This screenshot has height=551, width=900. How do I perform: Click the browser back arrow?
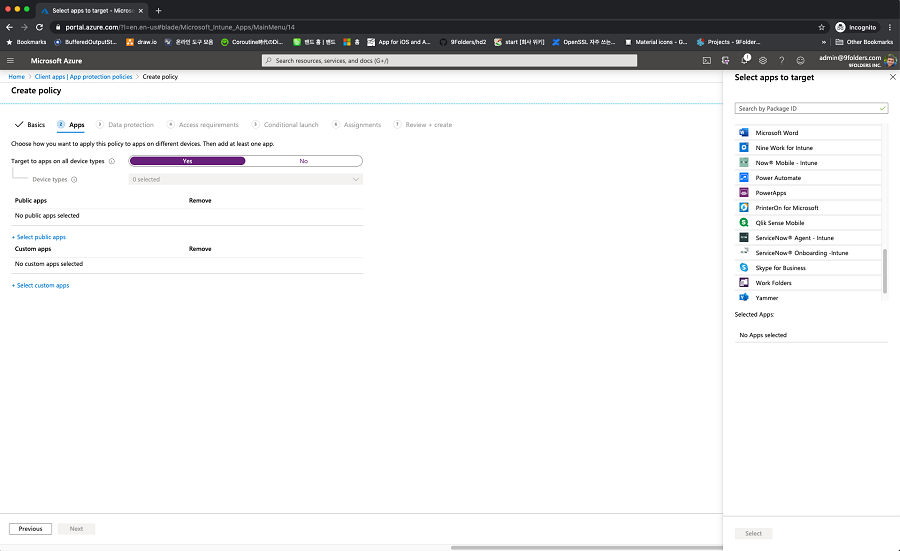[x=9, y=27]
